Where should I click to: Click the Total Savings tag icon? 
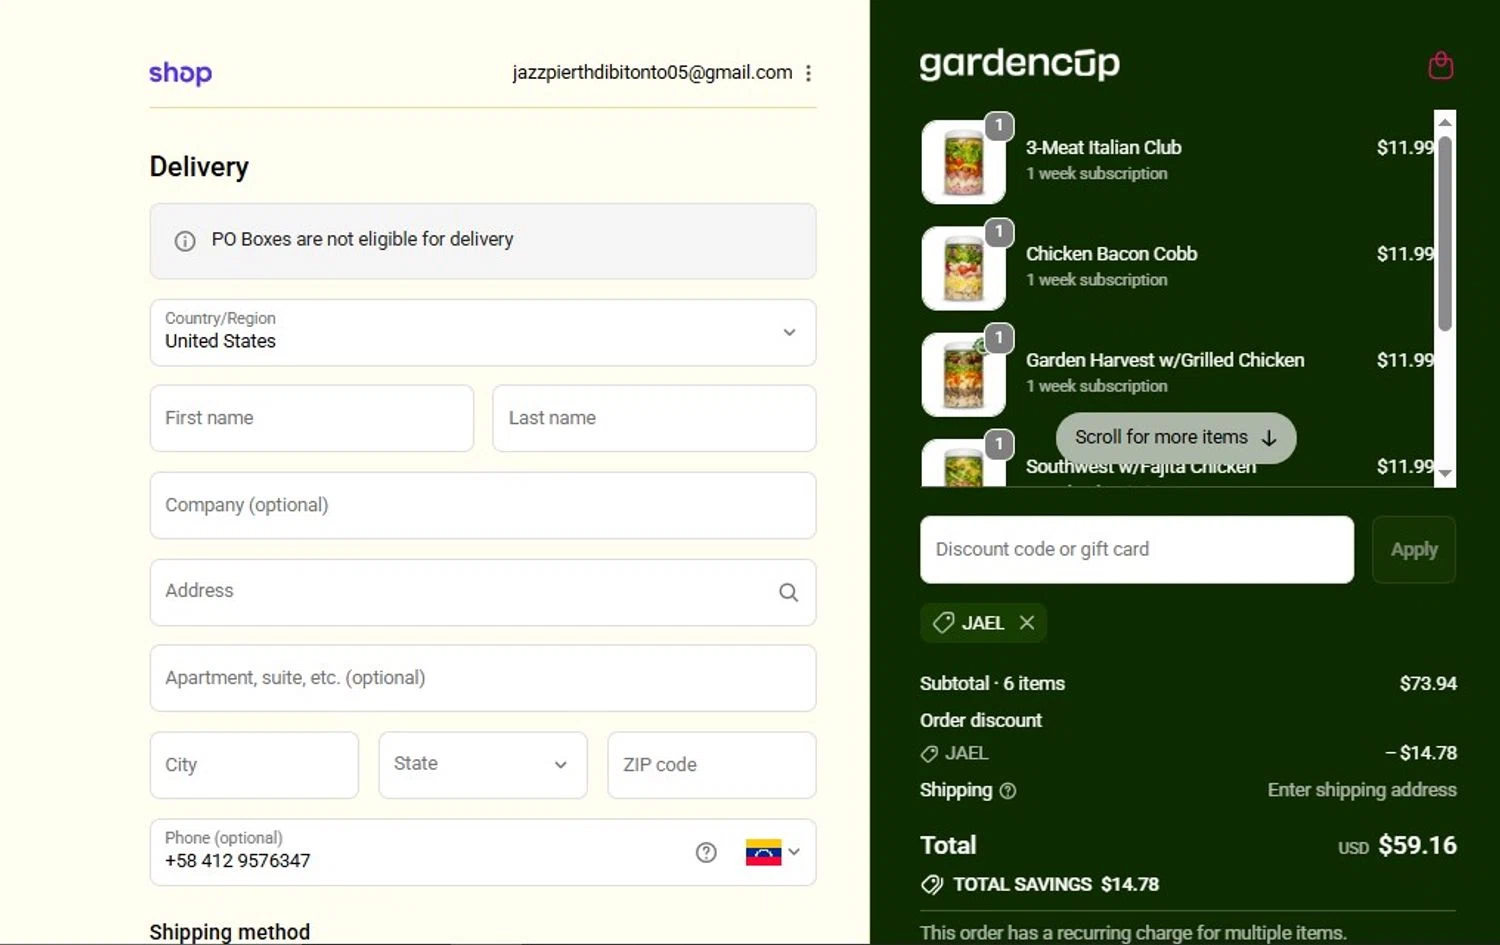tap(931, 885)
